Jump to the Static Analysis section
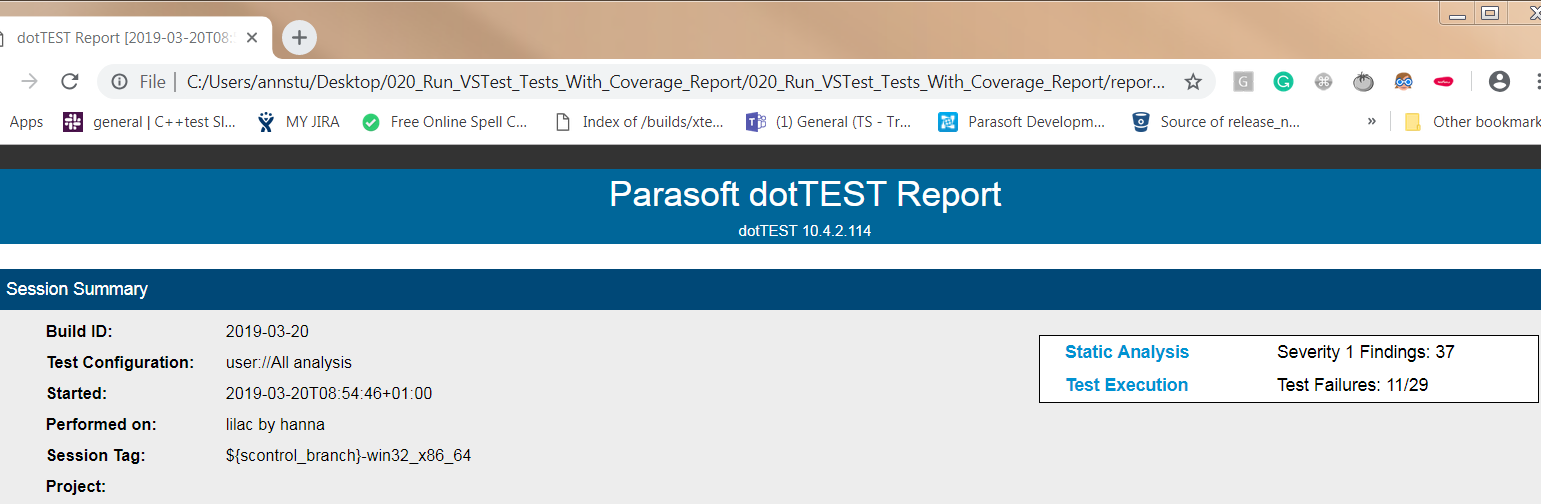Image resolution: width=1541 pixels, height=504 pixels. click(1127, 352)
